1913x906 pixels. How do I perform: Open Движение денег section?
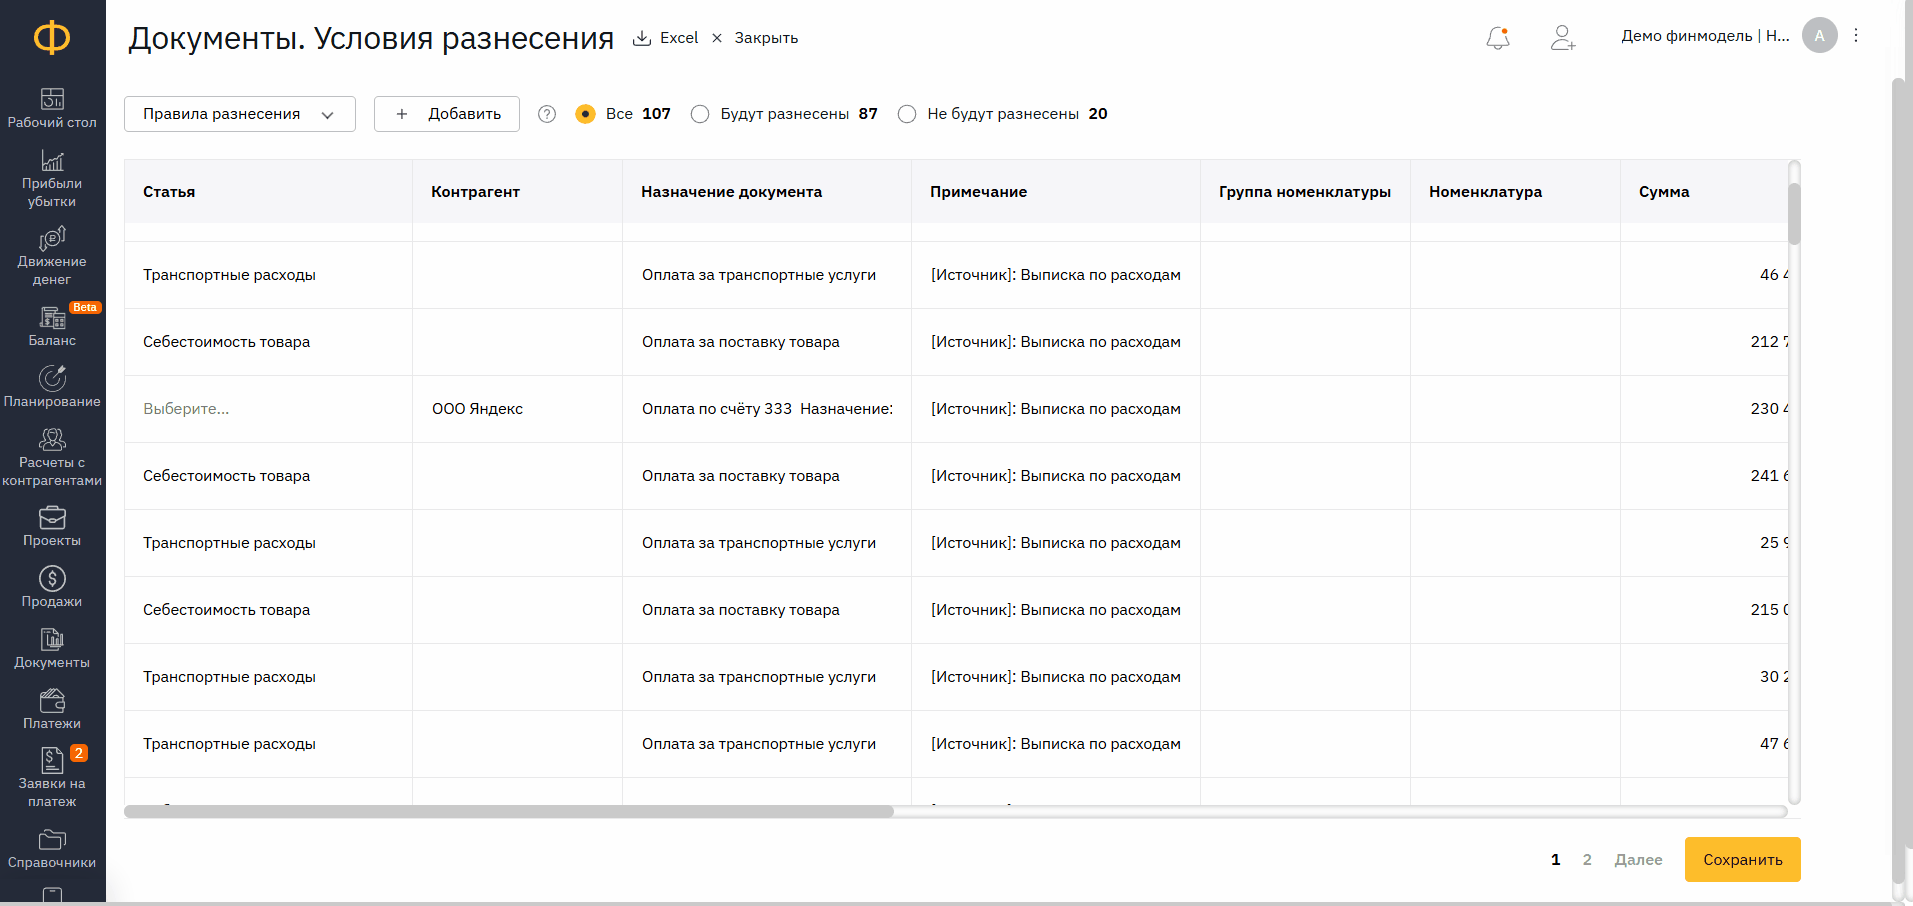coord(52,256)
